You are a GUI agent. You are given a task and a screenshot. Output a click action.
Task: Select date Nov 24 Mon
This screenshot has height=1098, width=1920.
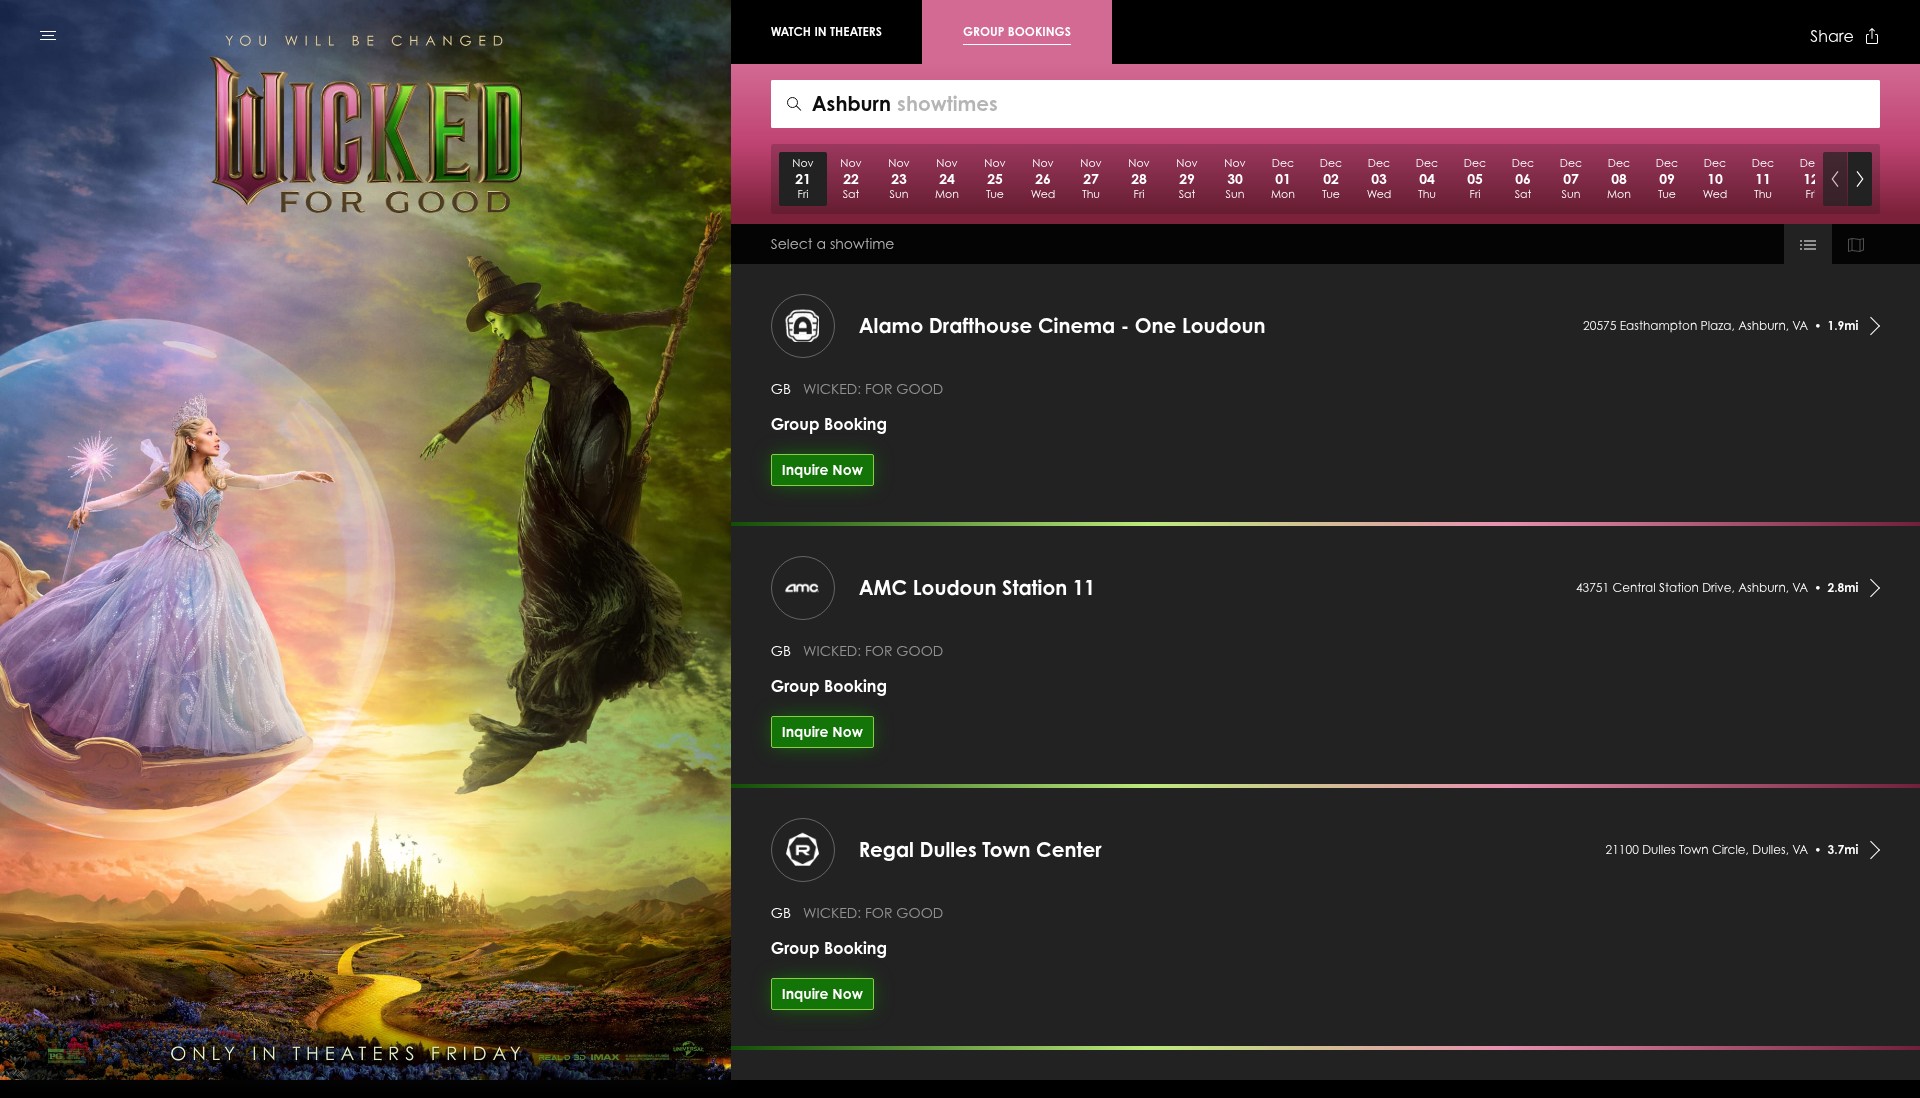point(947,179)
